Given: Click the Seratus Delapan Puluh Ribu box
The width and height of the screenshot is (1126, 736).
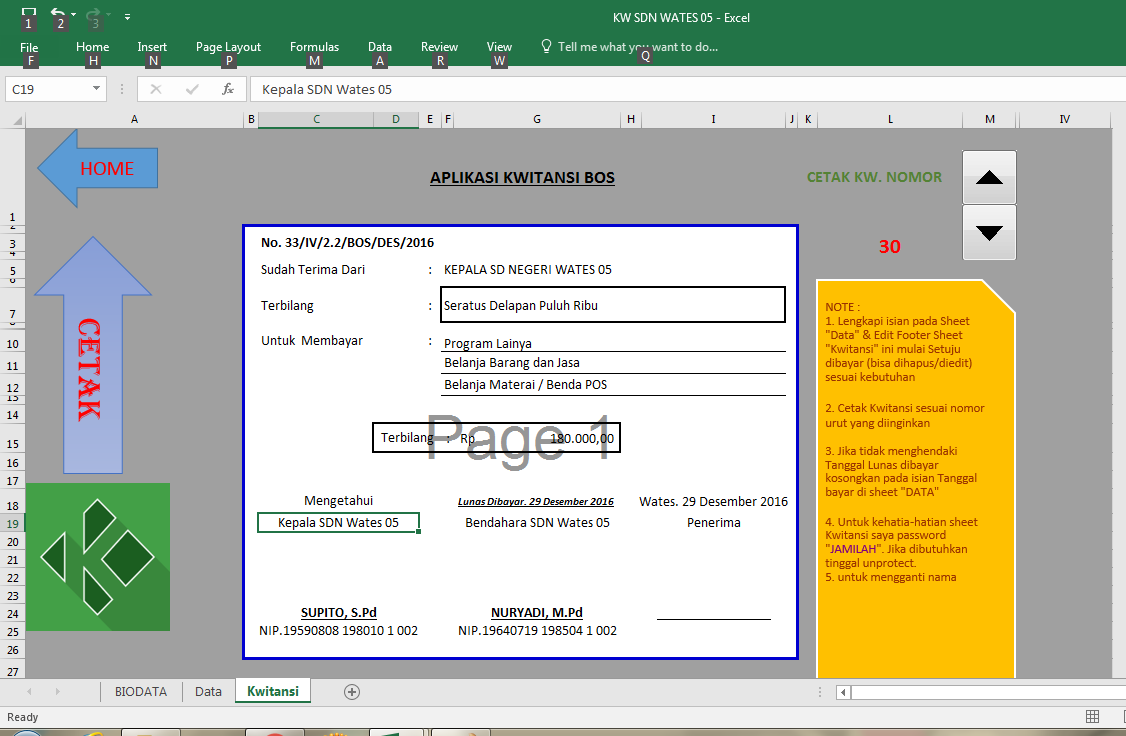Looking at the screenshot, I should [x=613, y=305].
